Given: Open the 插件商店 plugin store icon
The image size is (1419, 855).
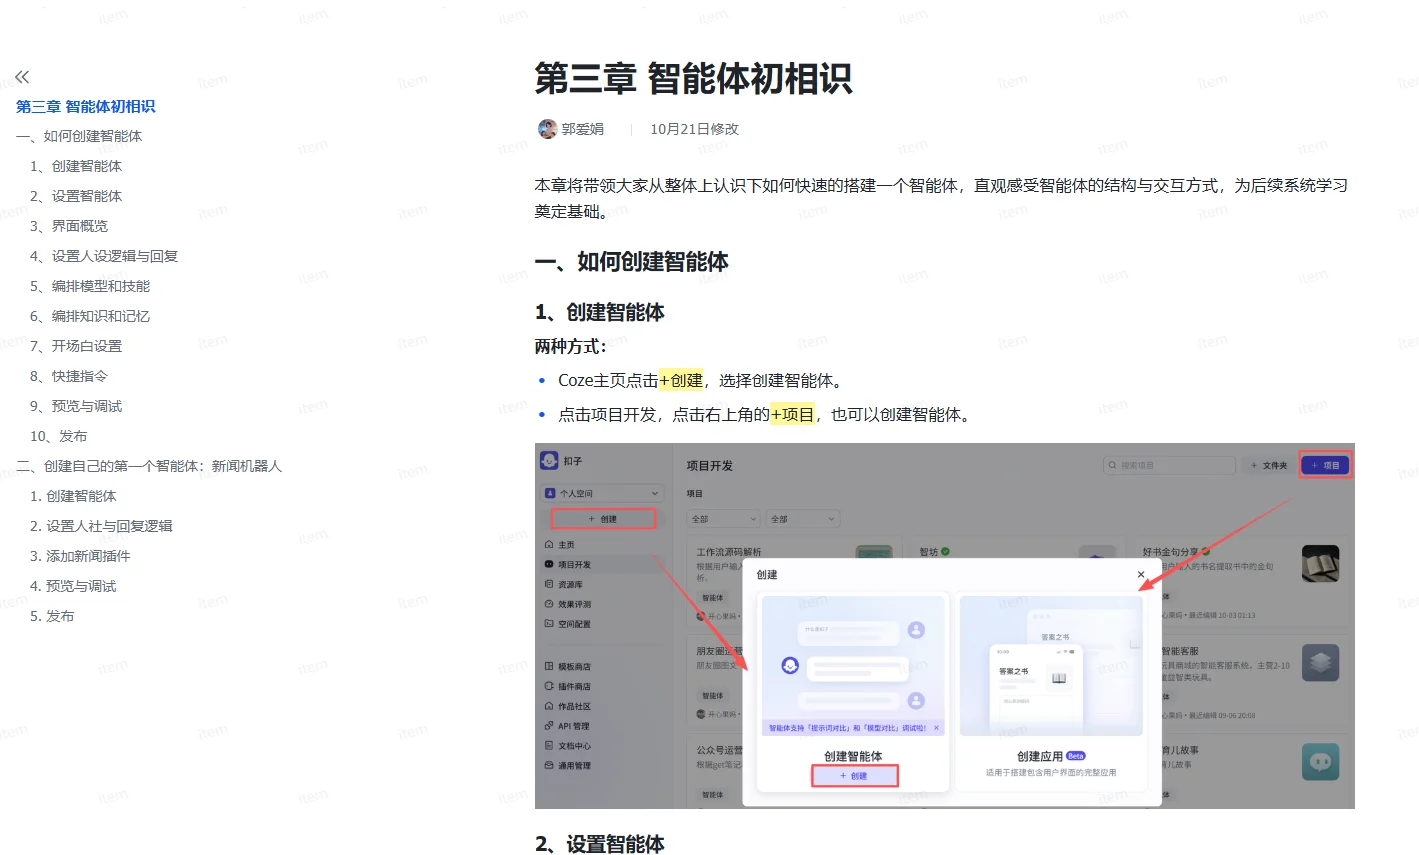Looking at the screenshot, I should [x=548, y=687].
